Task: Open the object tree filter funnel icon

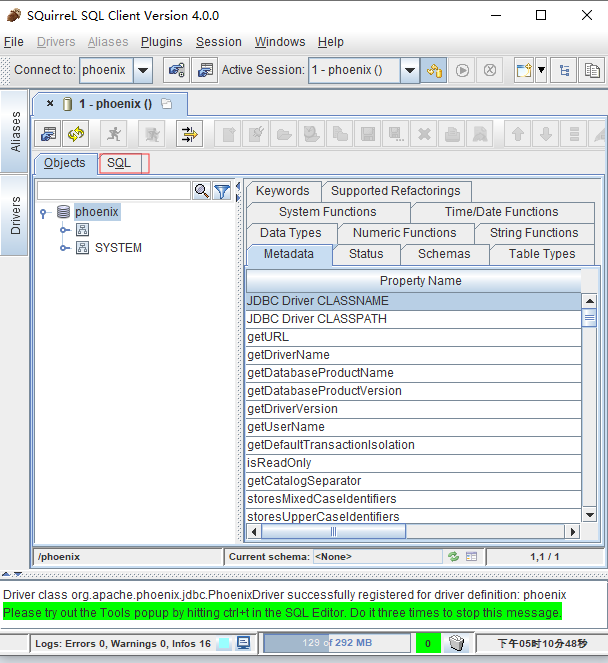Action: (222, 190)
